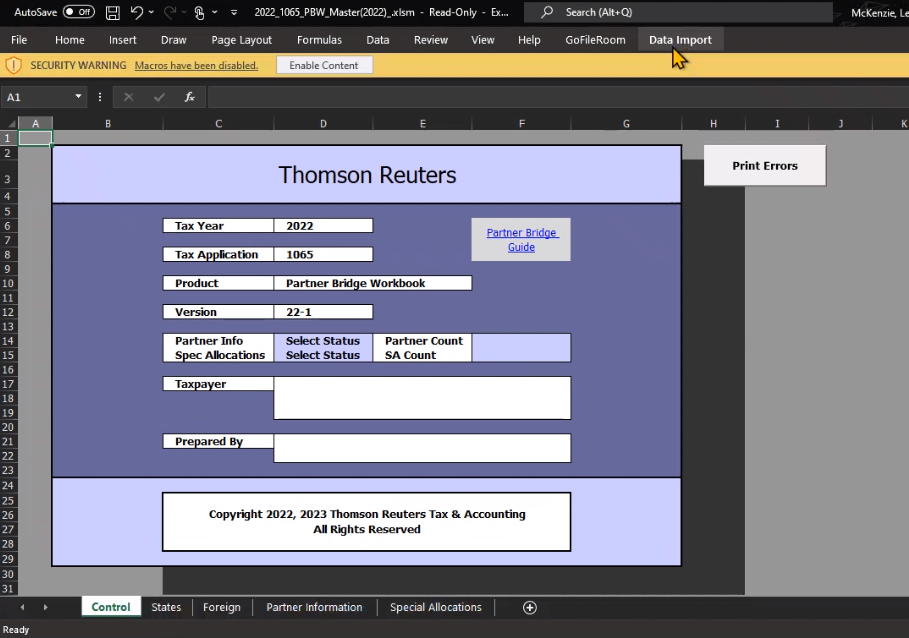Click the Prepared By input box
This screenshot has width=909, height=638.
tap(422, 448)
